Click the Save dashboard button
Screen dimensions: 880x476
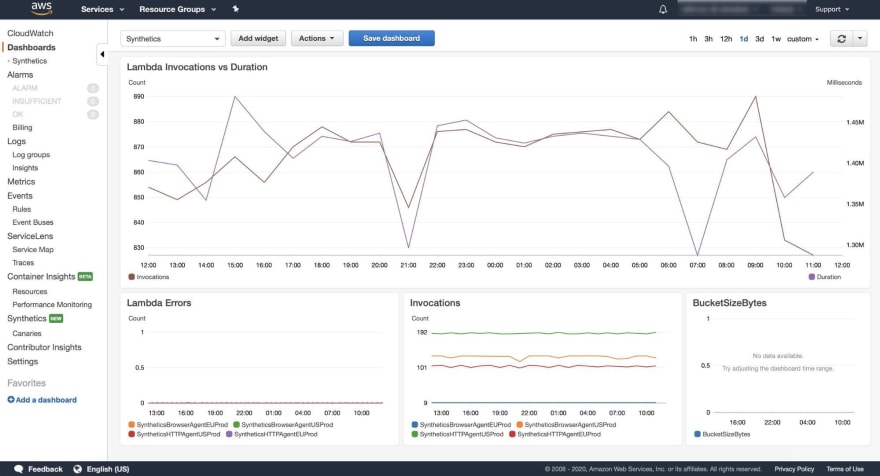click(x=392, y=38)
